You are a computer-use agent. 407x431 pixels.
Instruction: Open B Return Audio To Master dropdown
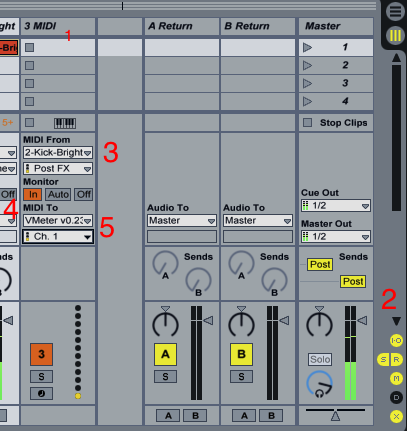click(258, 221)
